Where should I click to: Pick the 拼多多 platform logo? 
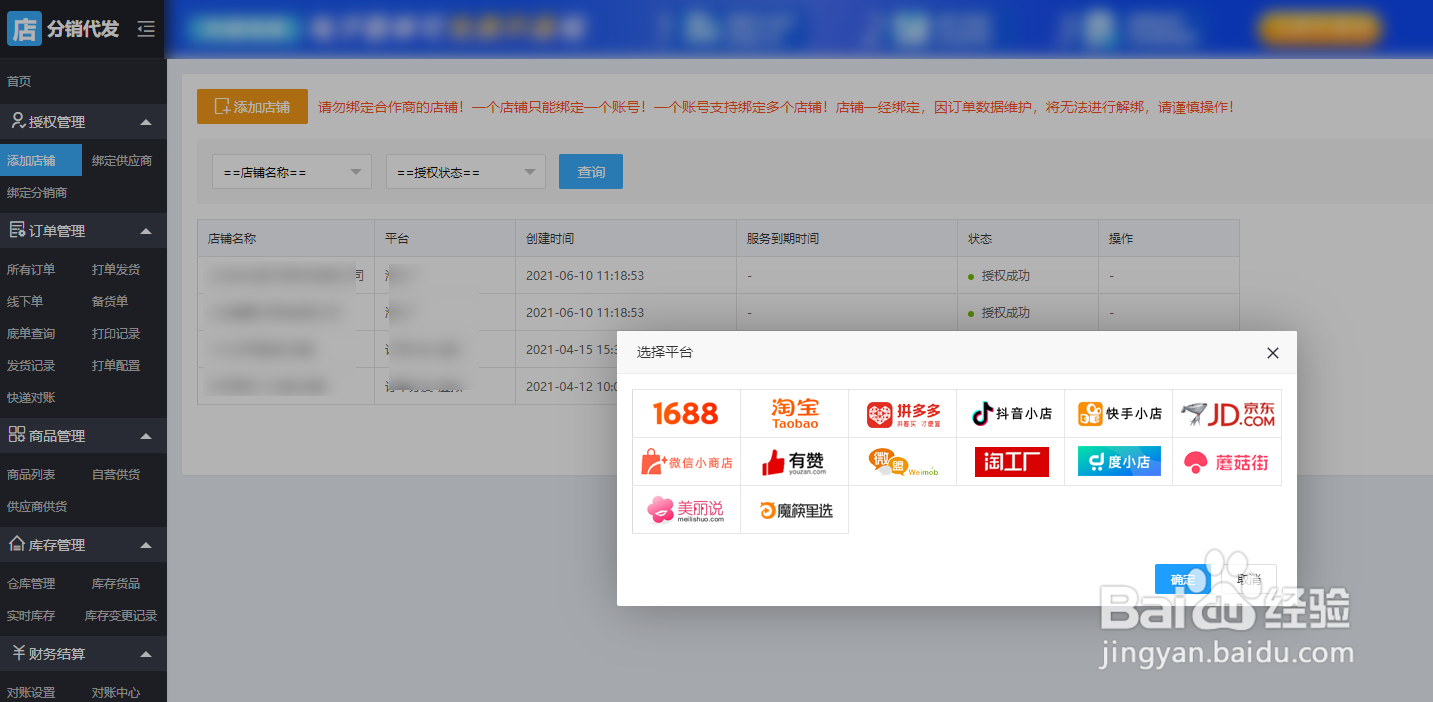point(902,413)
